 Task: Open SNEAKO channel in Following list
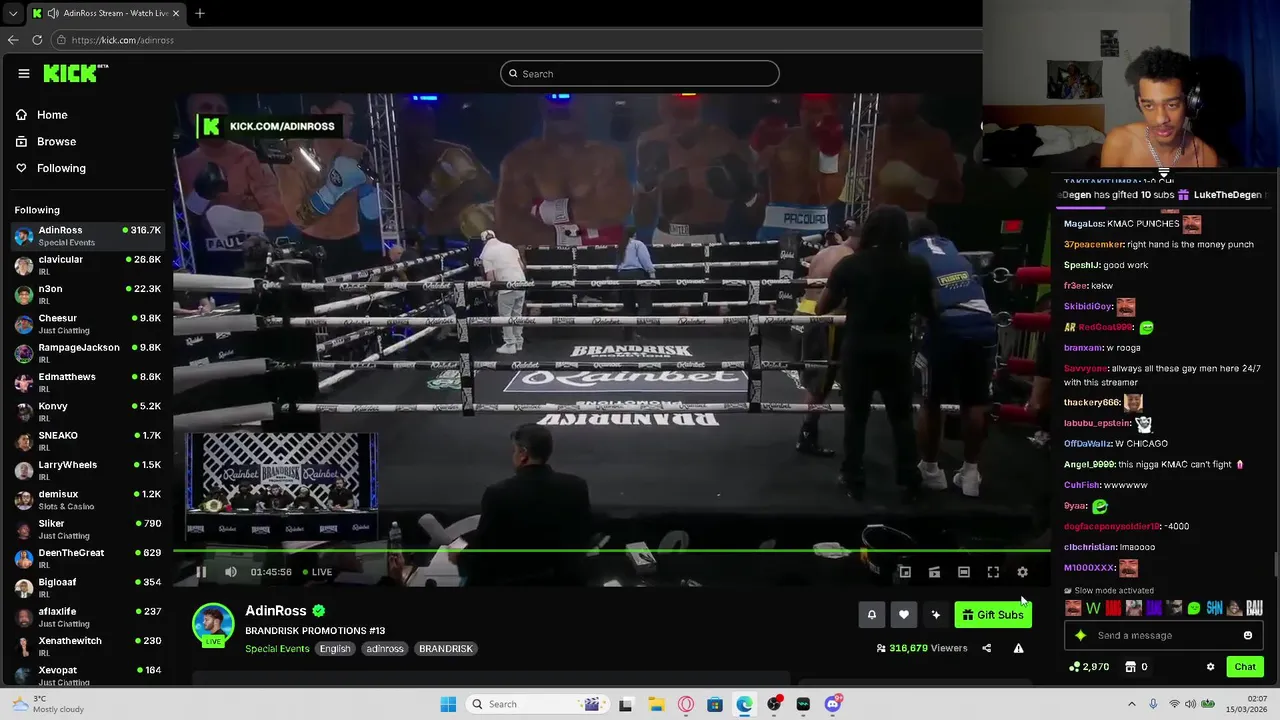click(87, 441)
